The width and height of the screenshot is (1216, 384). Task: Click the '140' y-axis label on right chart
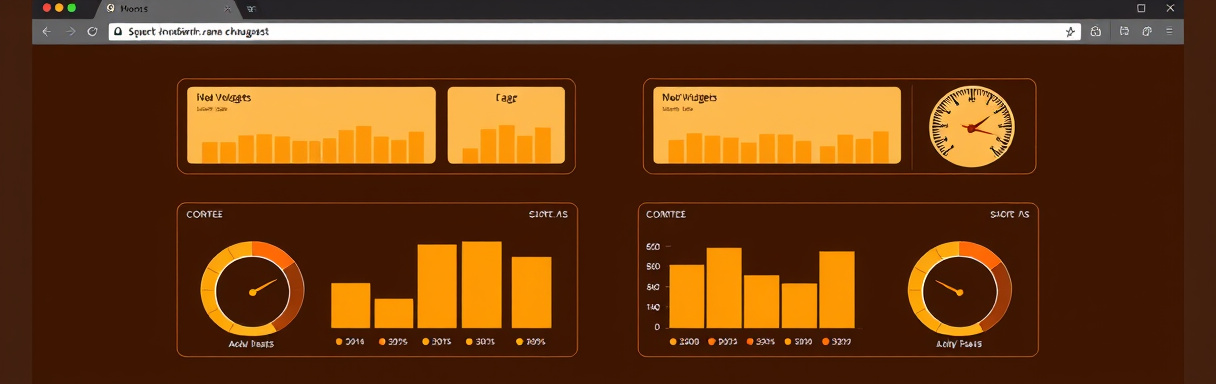[653, 307]
